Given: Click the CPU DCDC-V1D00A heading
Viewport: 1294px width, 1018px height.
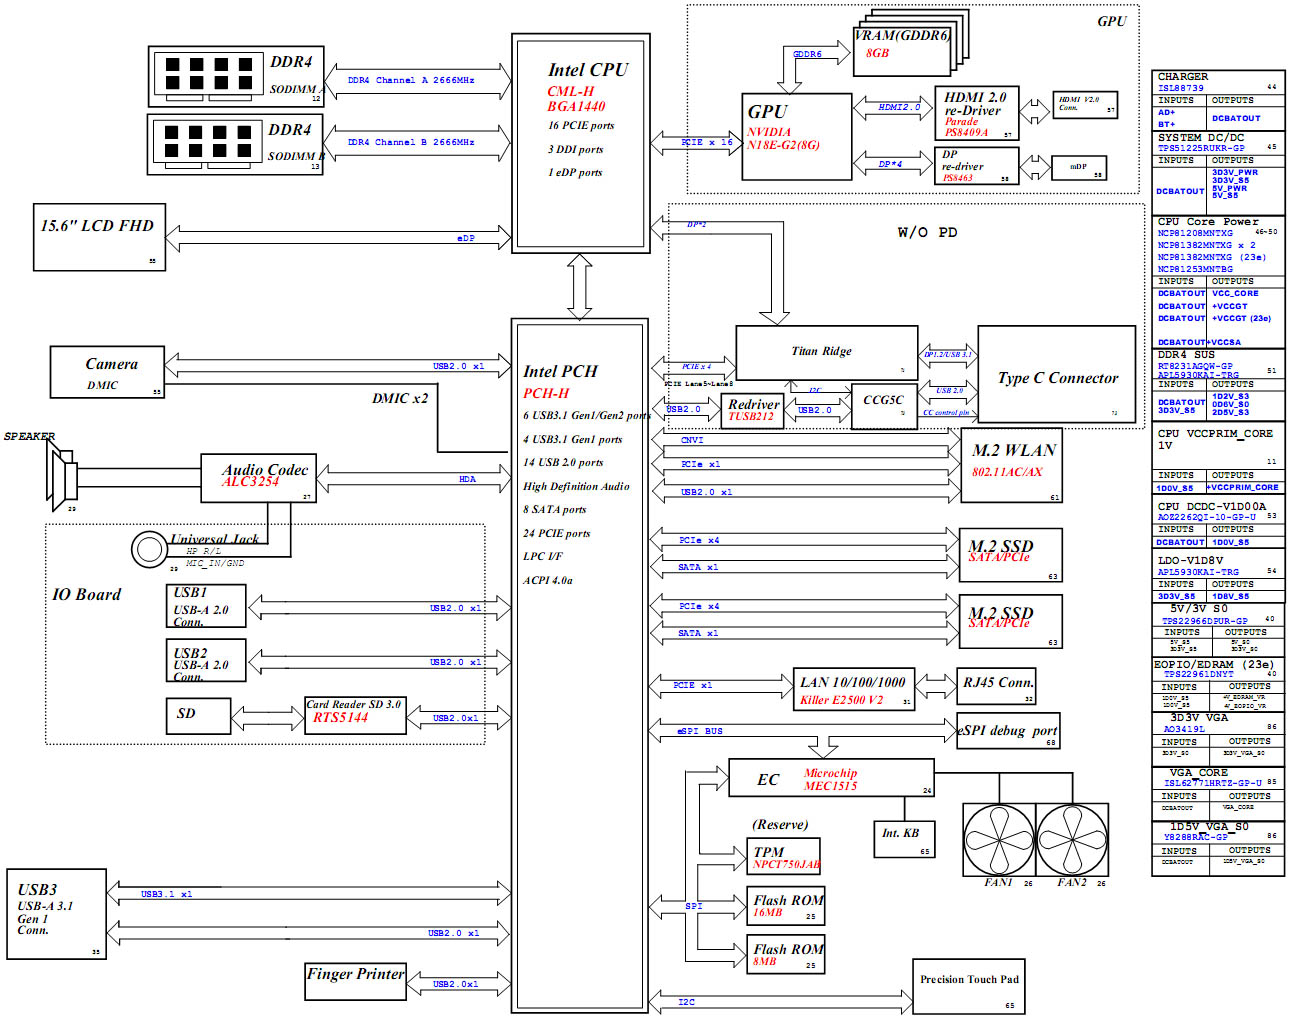Looking at the screenshot, I should [1212, 506].
